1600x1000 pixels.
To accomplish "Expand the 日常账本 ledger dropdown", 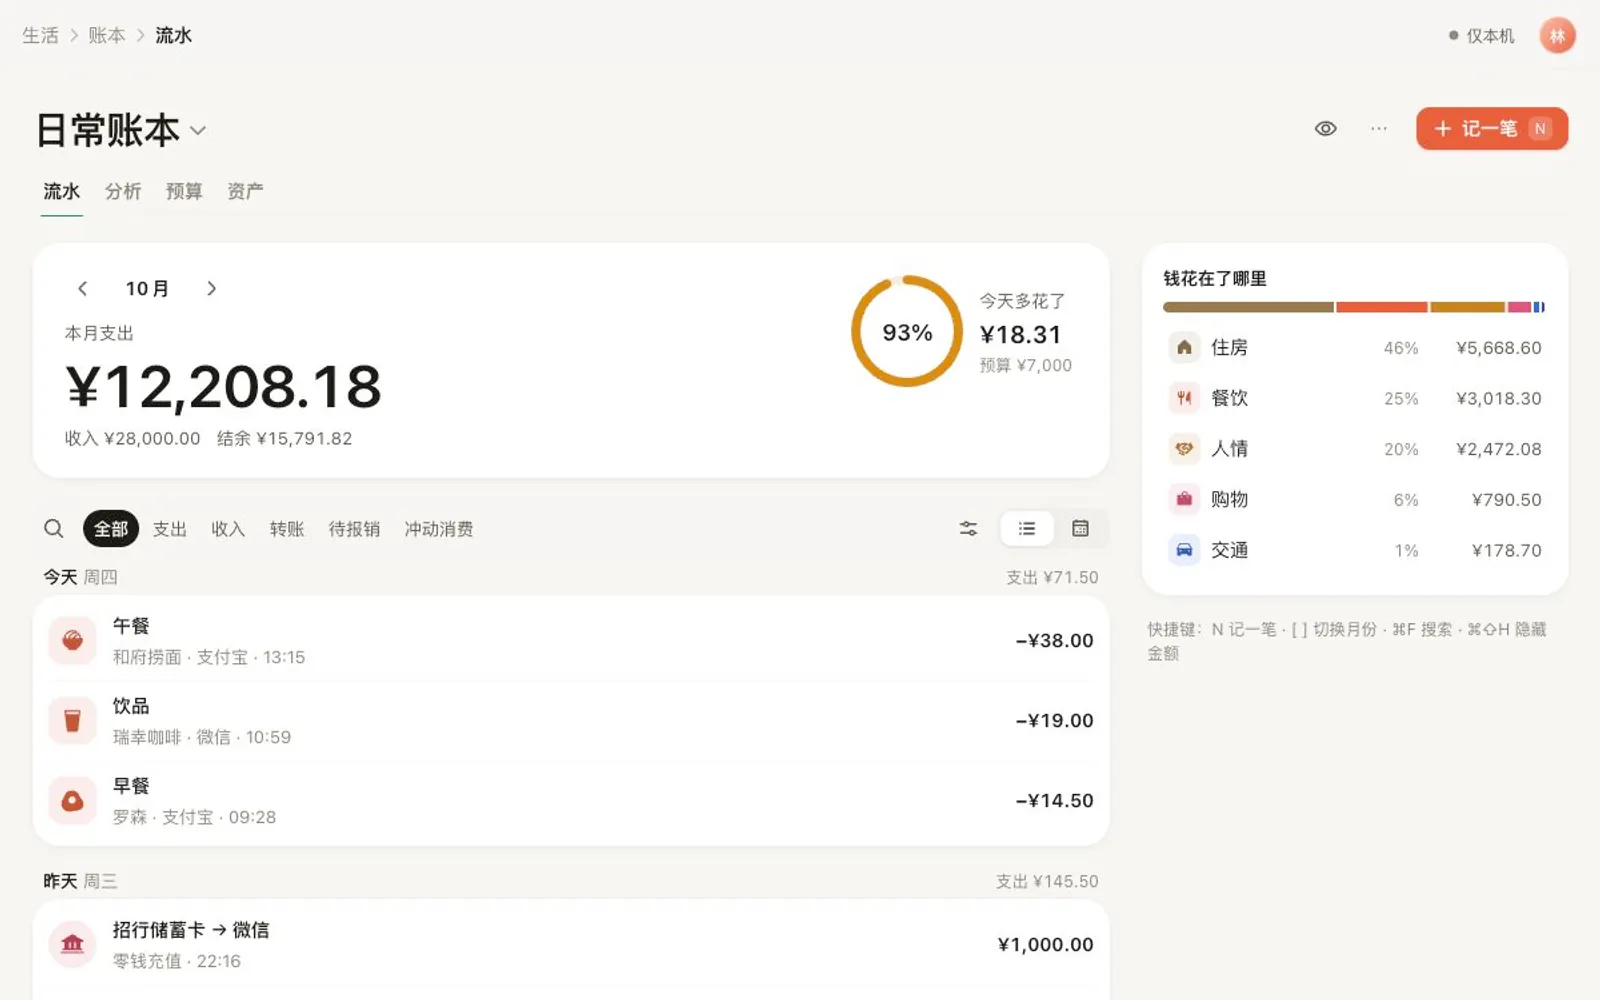I will click(198, 131).
